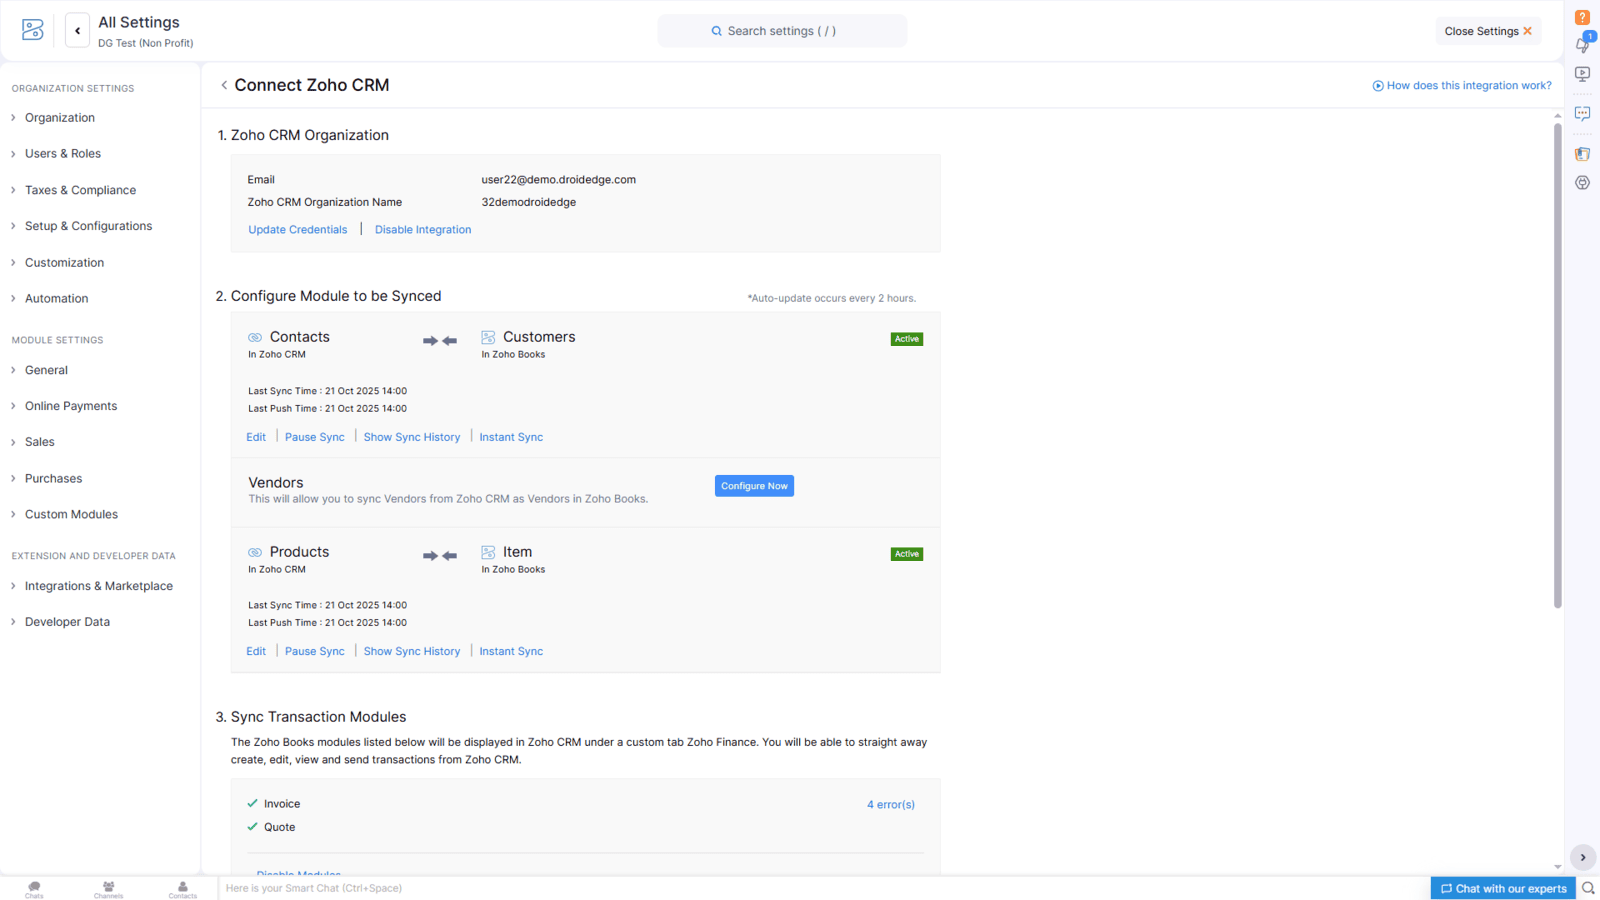
Task: Click the search magnifier icon at bottom right
Action: coord(1588,888)
